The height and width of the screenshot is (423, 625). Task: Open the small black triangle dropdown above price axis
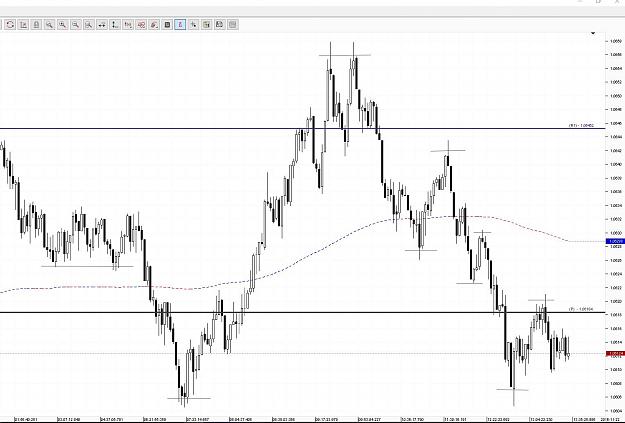click(593, 33)
